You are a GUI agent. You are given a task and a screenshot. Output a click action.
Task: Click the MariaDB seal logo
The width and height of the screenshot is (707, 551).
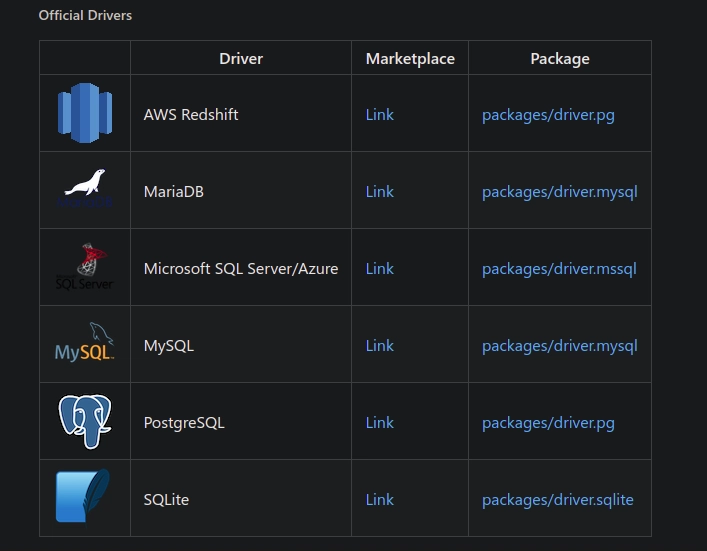(85, 188)
